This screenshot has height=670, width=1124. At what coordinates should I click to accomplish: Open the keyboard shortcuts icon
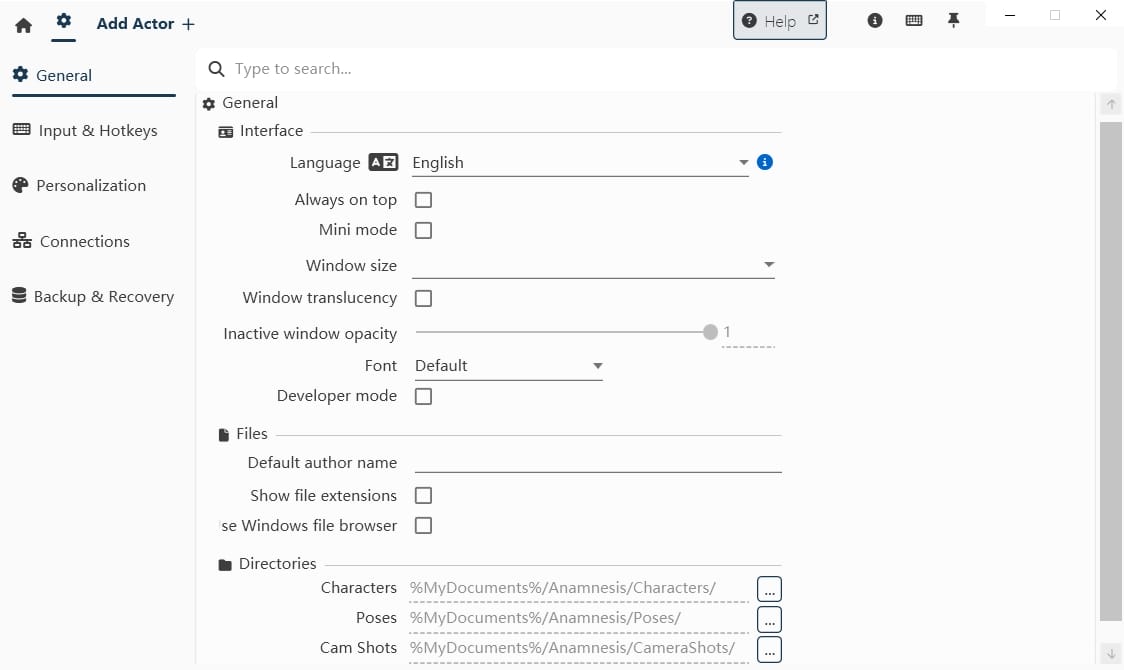(914, 21)
